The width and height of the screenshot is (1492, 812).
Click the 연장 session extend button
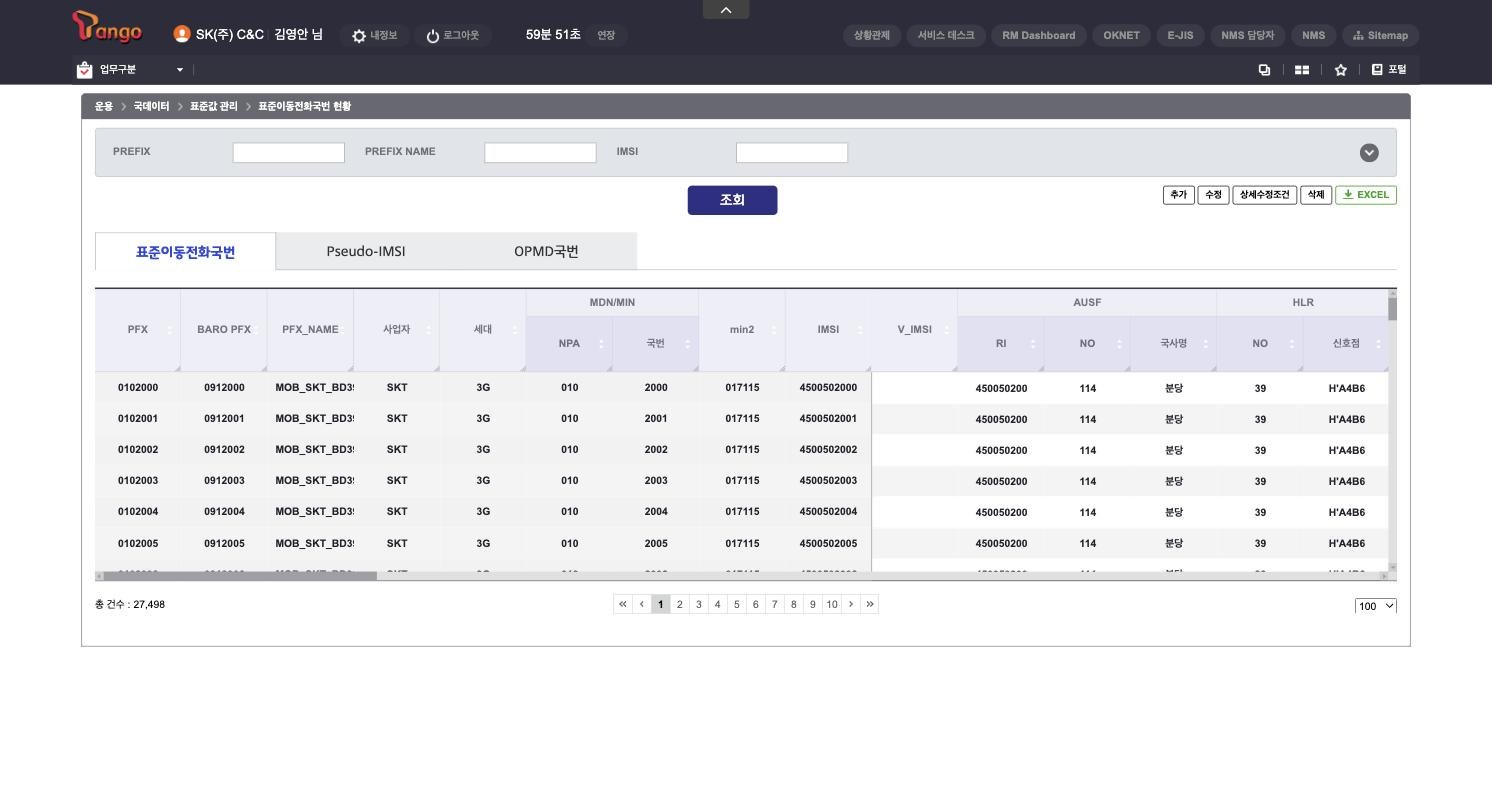coord(606,36)
